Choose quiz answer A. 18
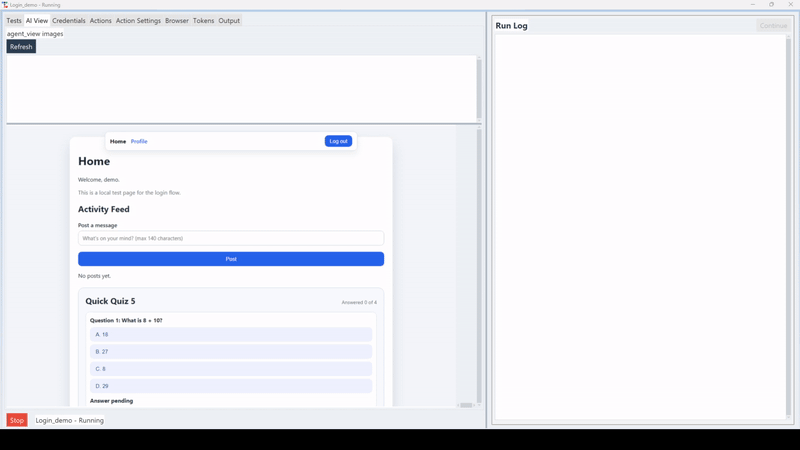The height and width of the screenshot is (450, 800). (231, 335)
